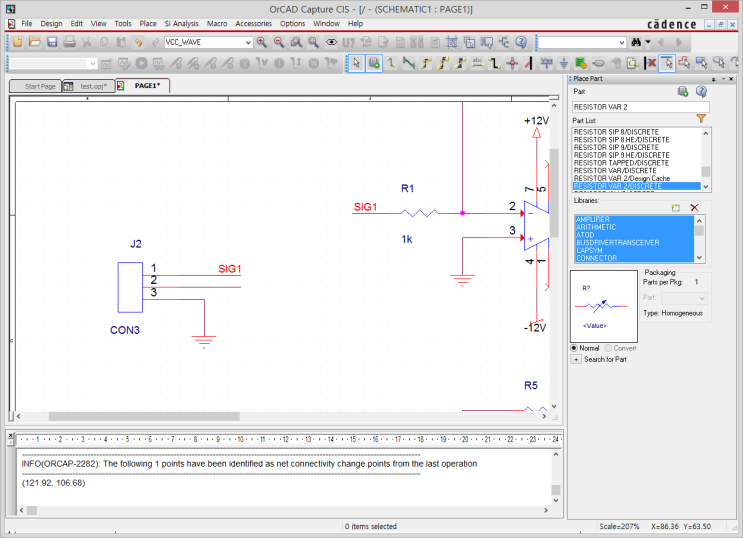Click the Zoom Out magnifier icon
Viewport: 743px width, 538px height.
(279, 42)
